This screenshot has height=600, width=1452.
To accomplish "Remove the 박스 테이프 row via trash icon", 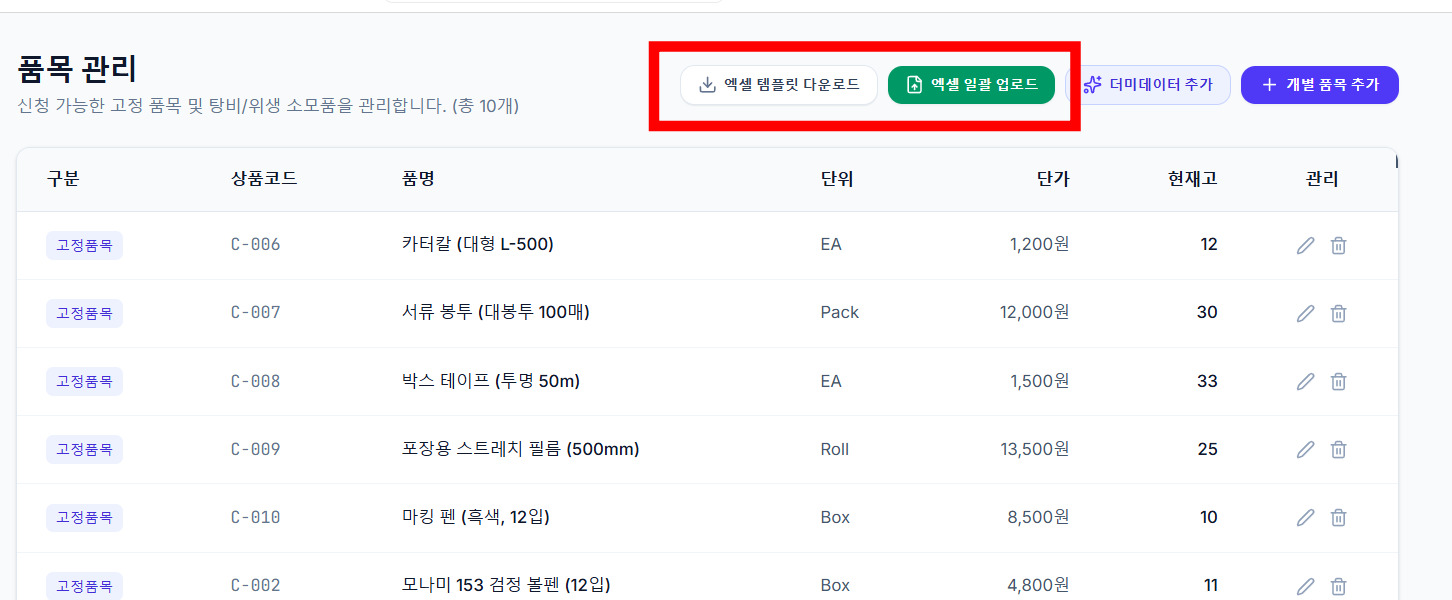I will click(1338, 381).
